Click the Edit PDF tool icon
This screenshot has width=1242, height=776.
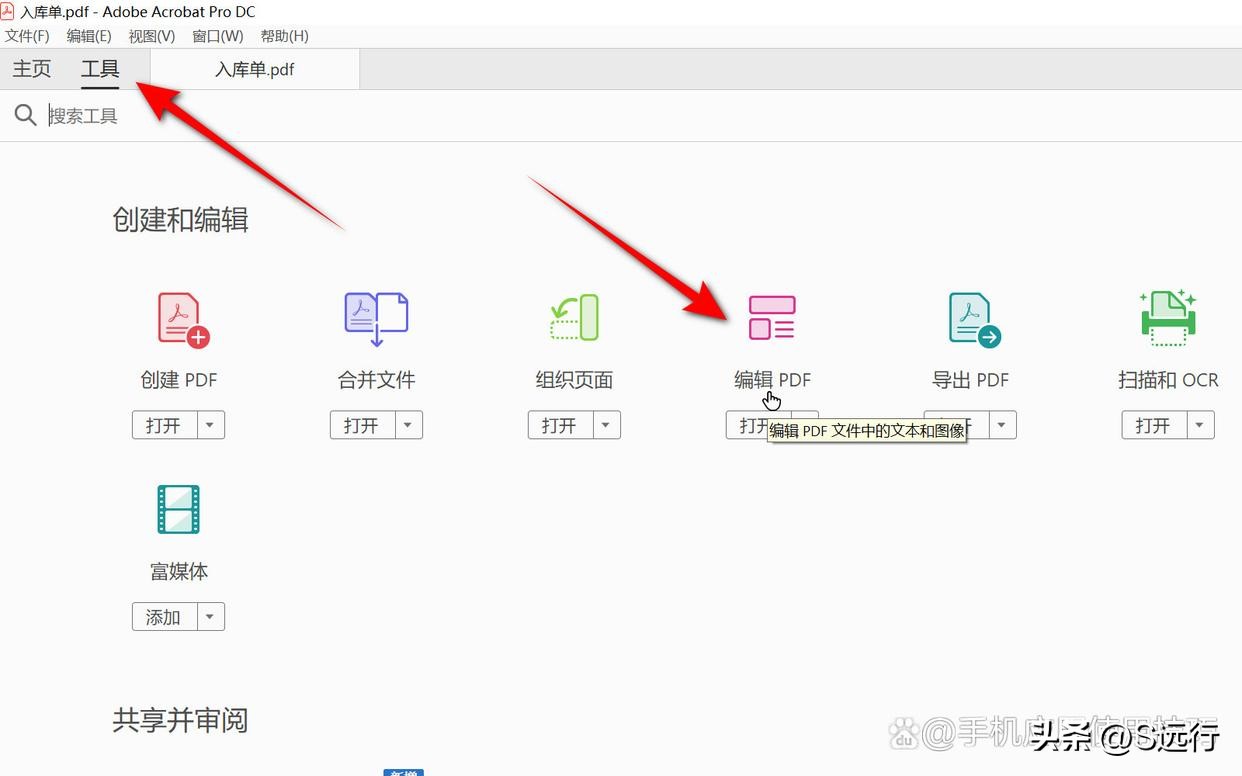tap(772, 317)
